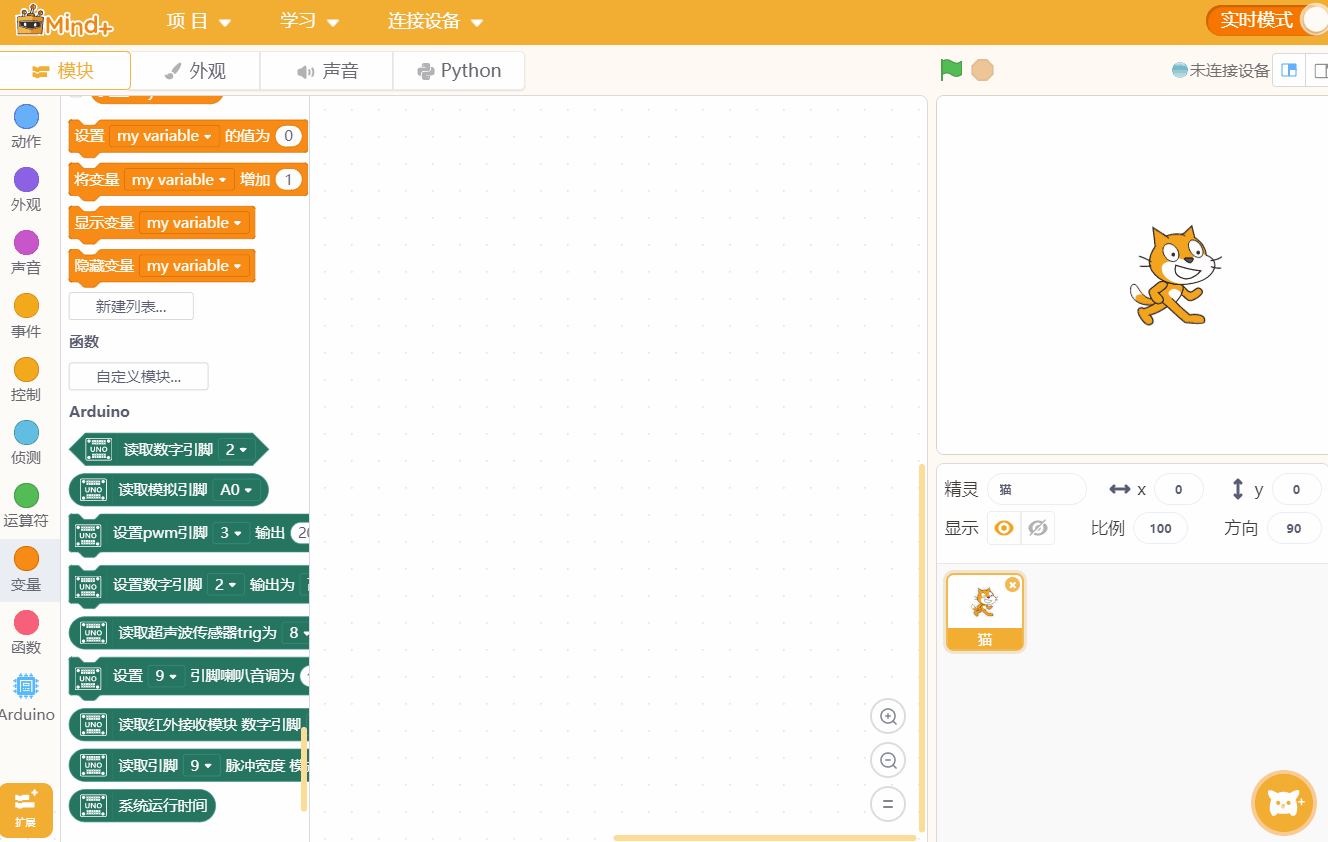Select the 变量 block category
Screen dimensions: 1328x842
click(26, 570)
